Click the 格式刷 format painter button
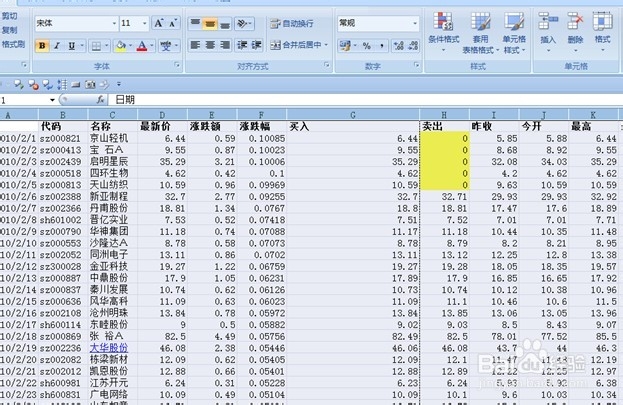Image resolution: width=623 pixels, height=405 pixels. (x=13, y=44)
